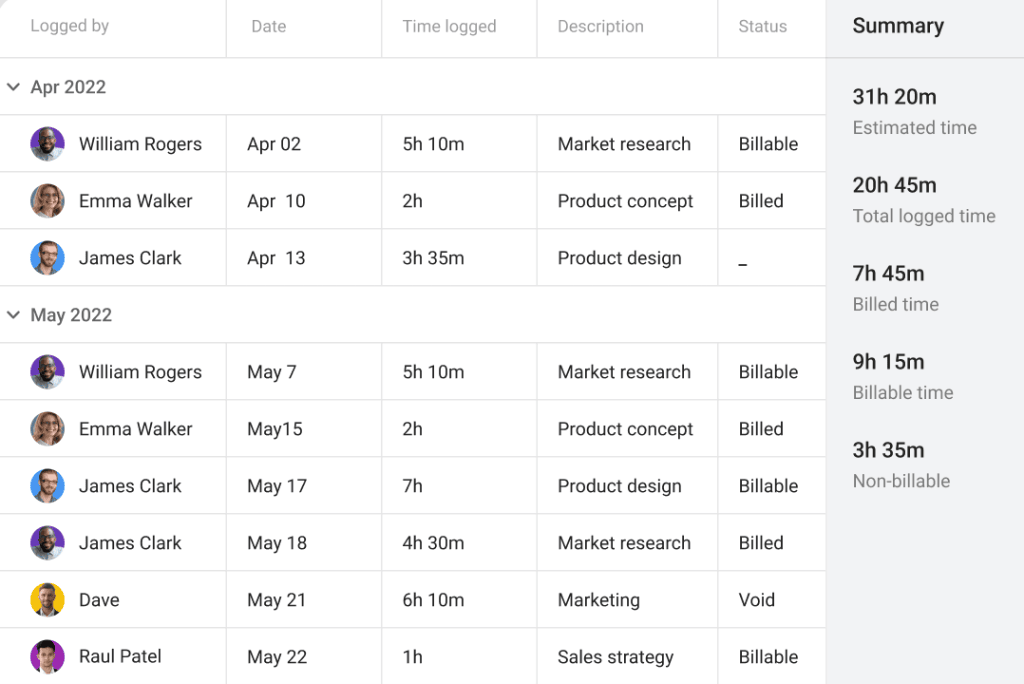
Task: Collapse the May 2022 group
Action: point(14,314)
